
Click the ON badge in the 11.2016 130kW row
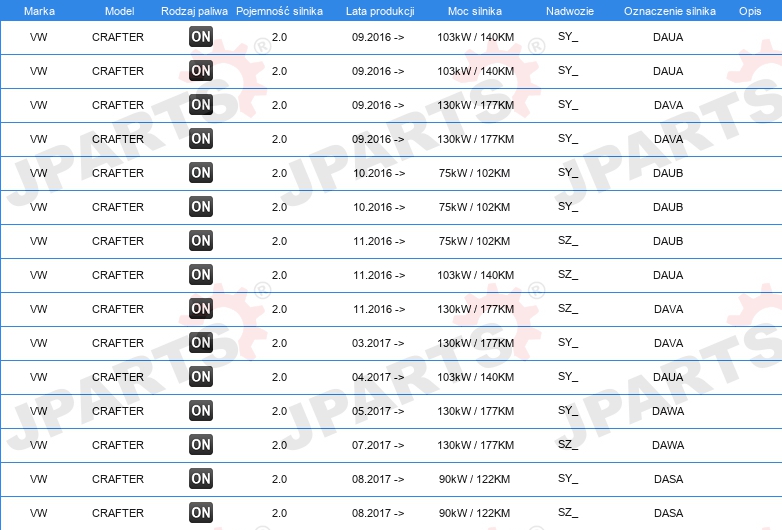tap(201, 308)
